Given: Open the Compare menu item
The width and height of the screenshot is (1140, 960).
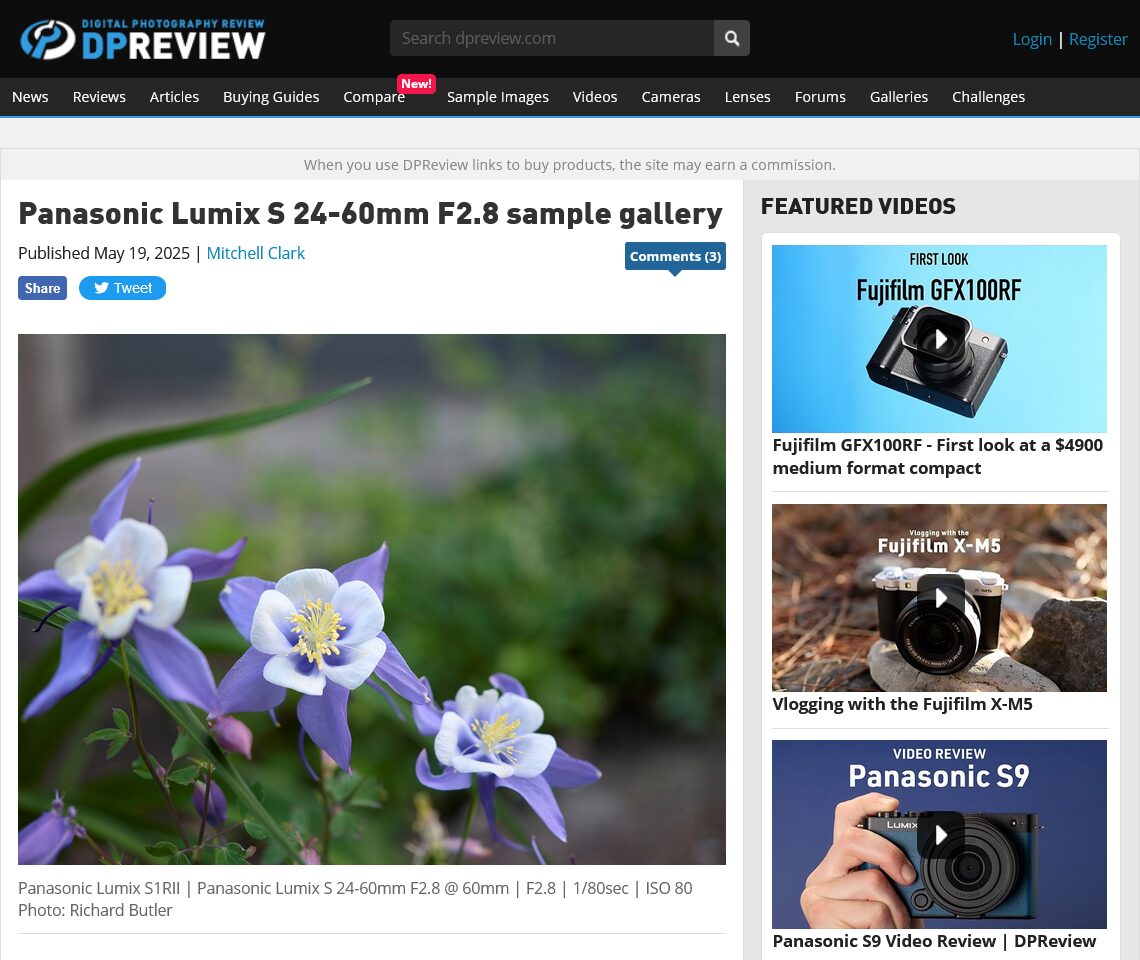Looking at the screenshot, I should point(374,97).
